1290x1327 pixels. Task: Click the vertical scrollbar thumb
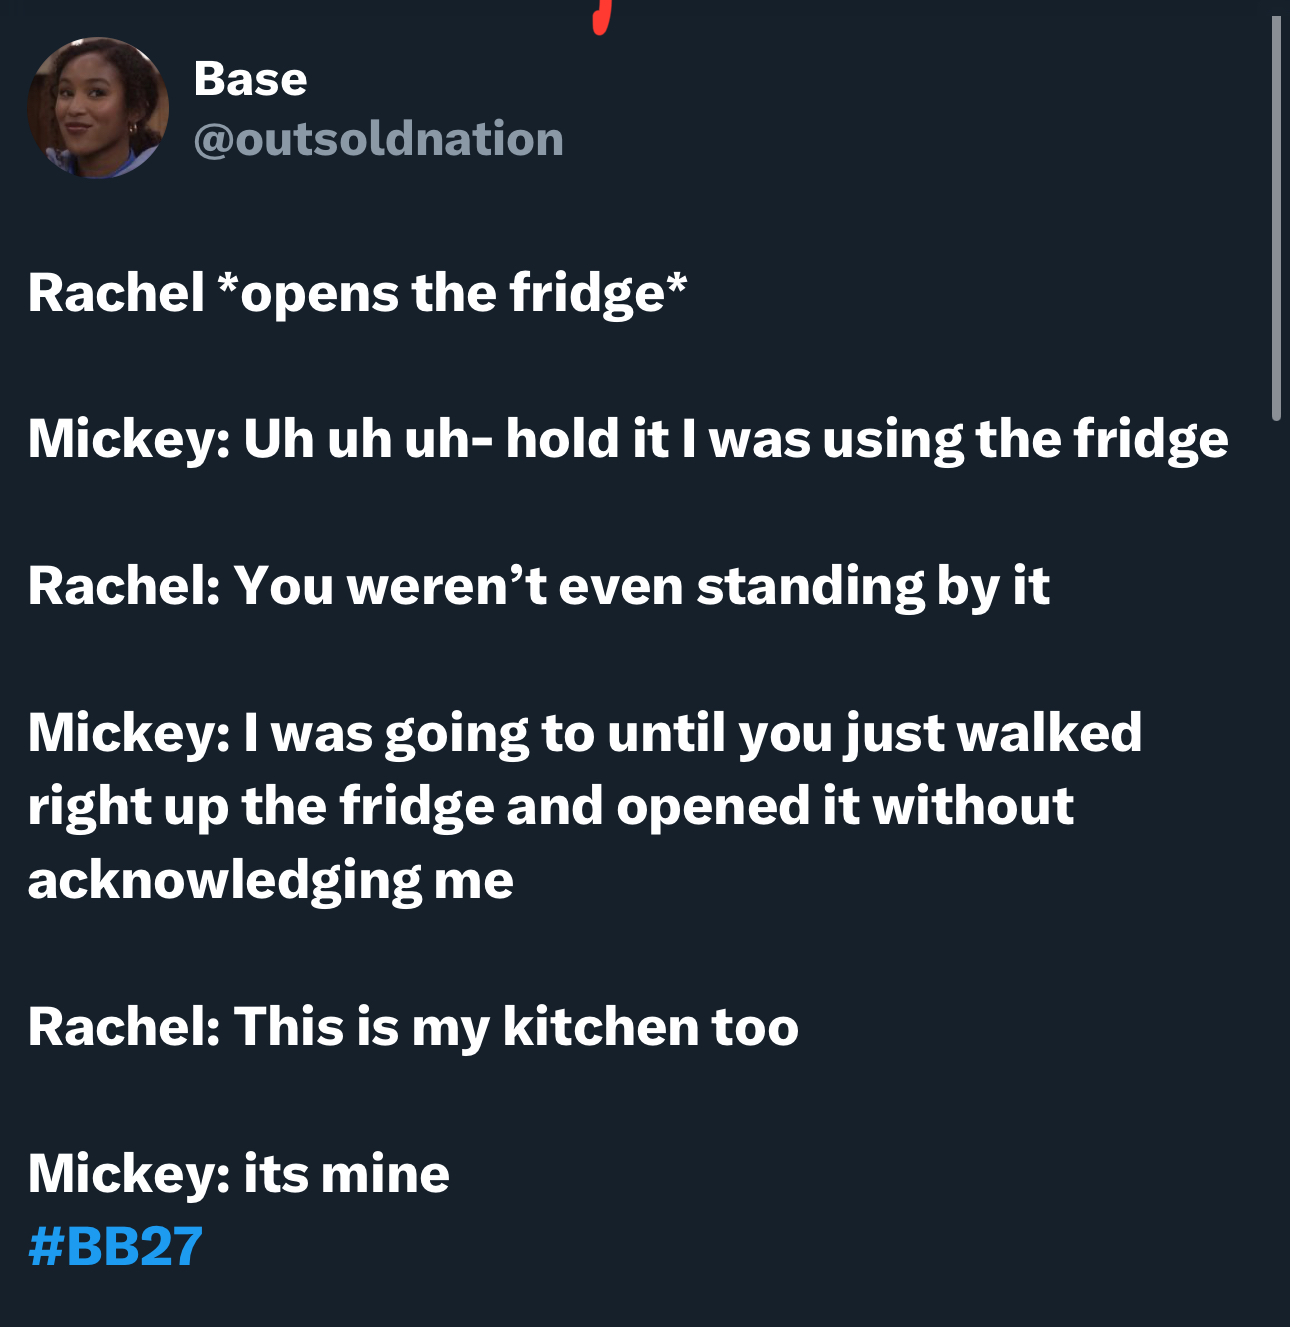[1275, 218]
